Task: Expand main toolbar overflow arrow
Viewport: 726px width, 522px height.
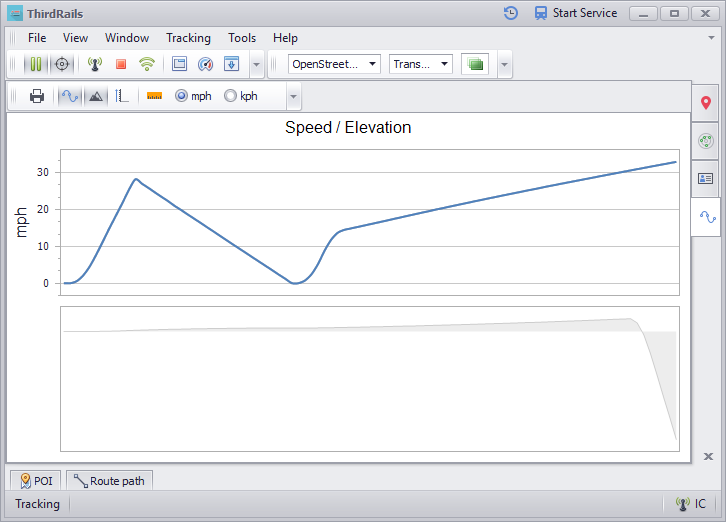Action: tap(257, 64)
